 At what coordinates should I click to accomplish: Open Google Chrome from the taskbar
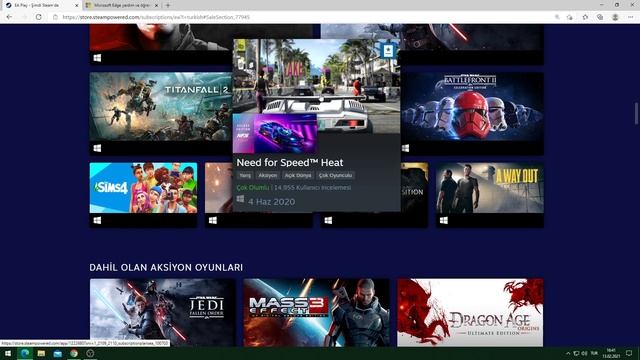[x=74, y=353]
